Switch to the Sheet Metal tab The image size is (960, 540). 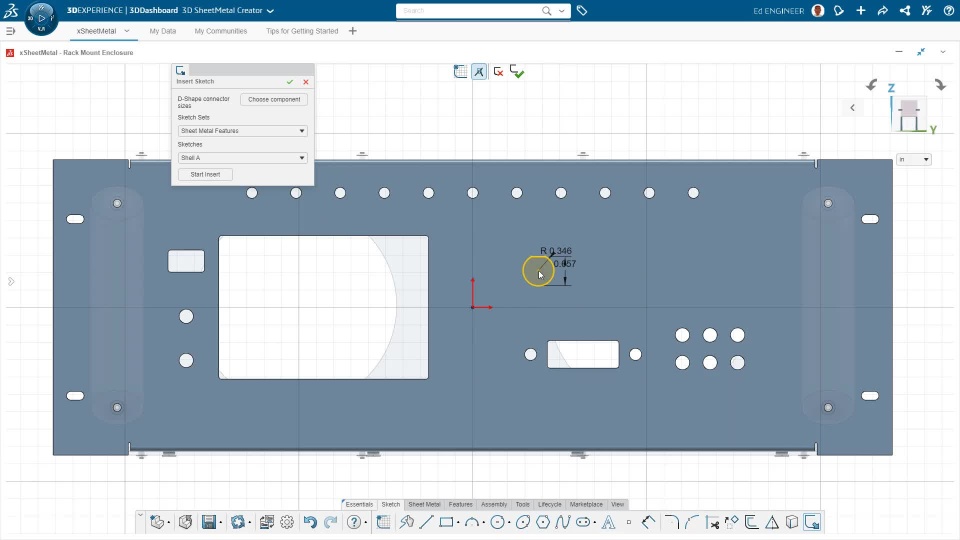click(424, 504)
